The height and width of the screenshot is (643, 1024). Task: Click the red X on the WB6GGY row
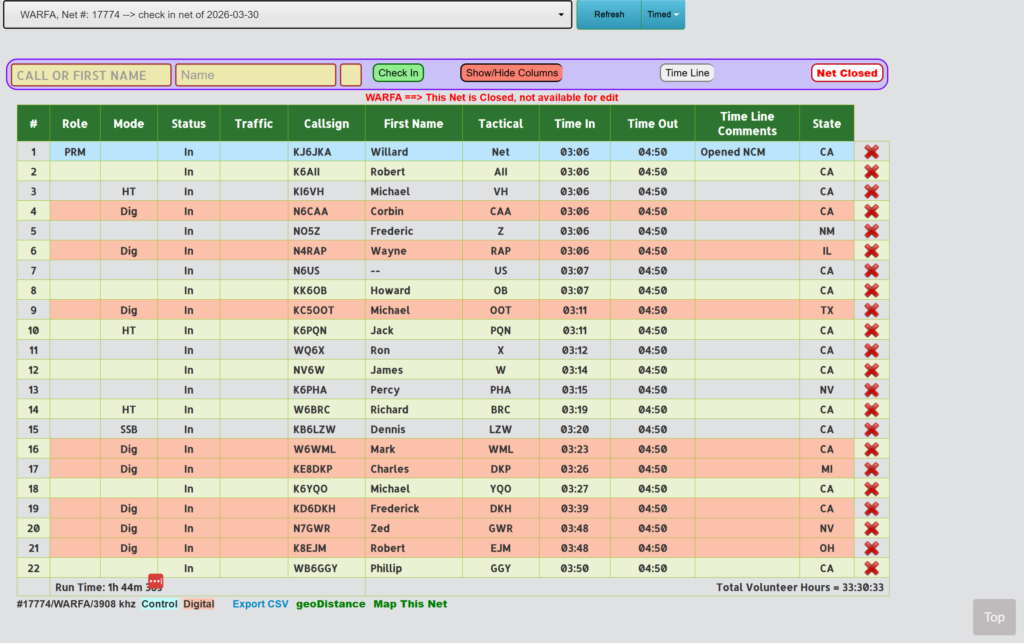pos(871,568)
